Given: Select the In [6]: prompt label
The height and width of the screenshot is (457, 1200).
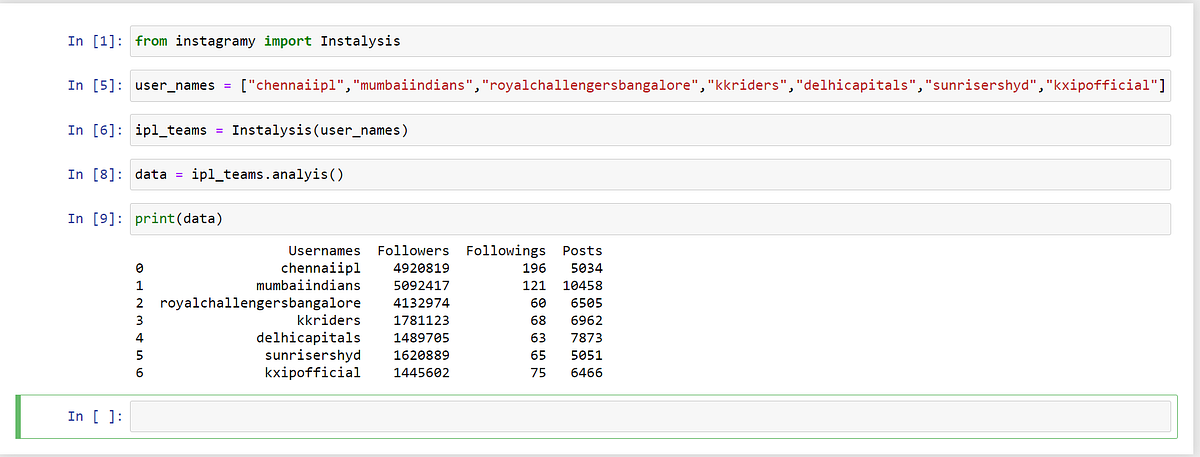Looking at the screenshot, I should [96, 130].
